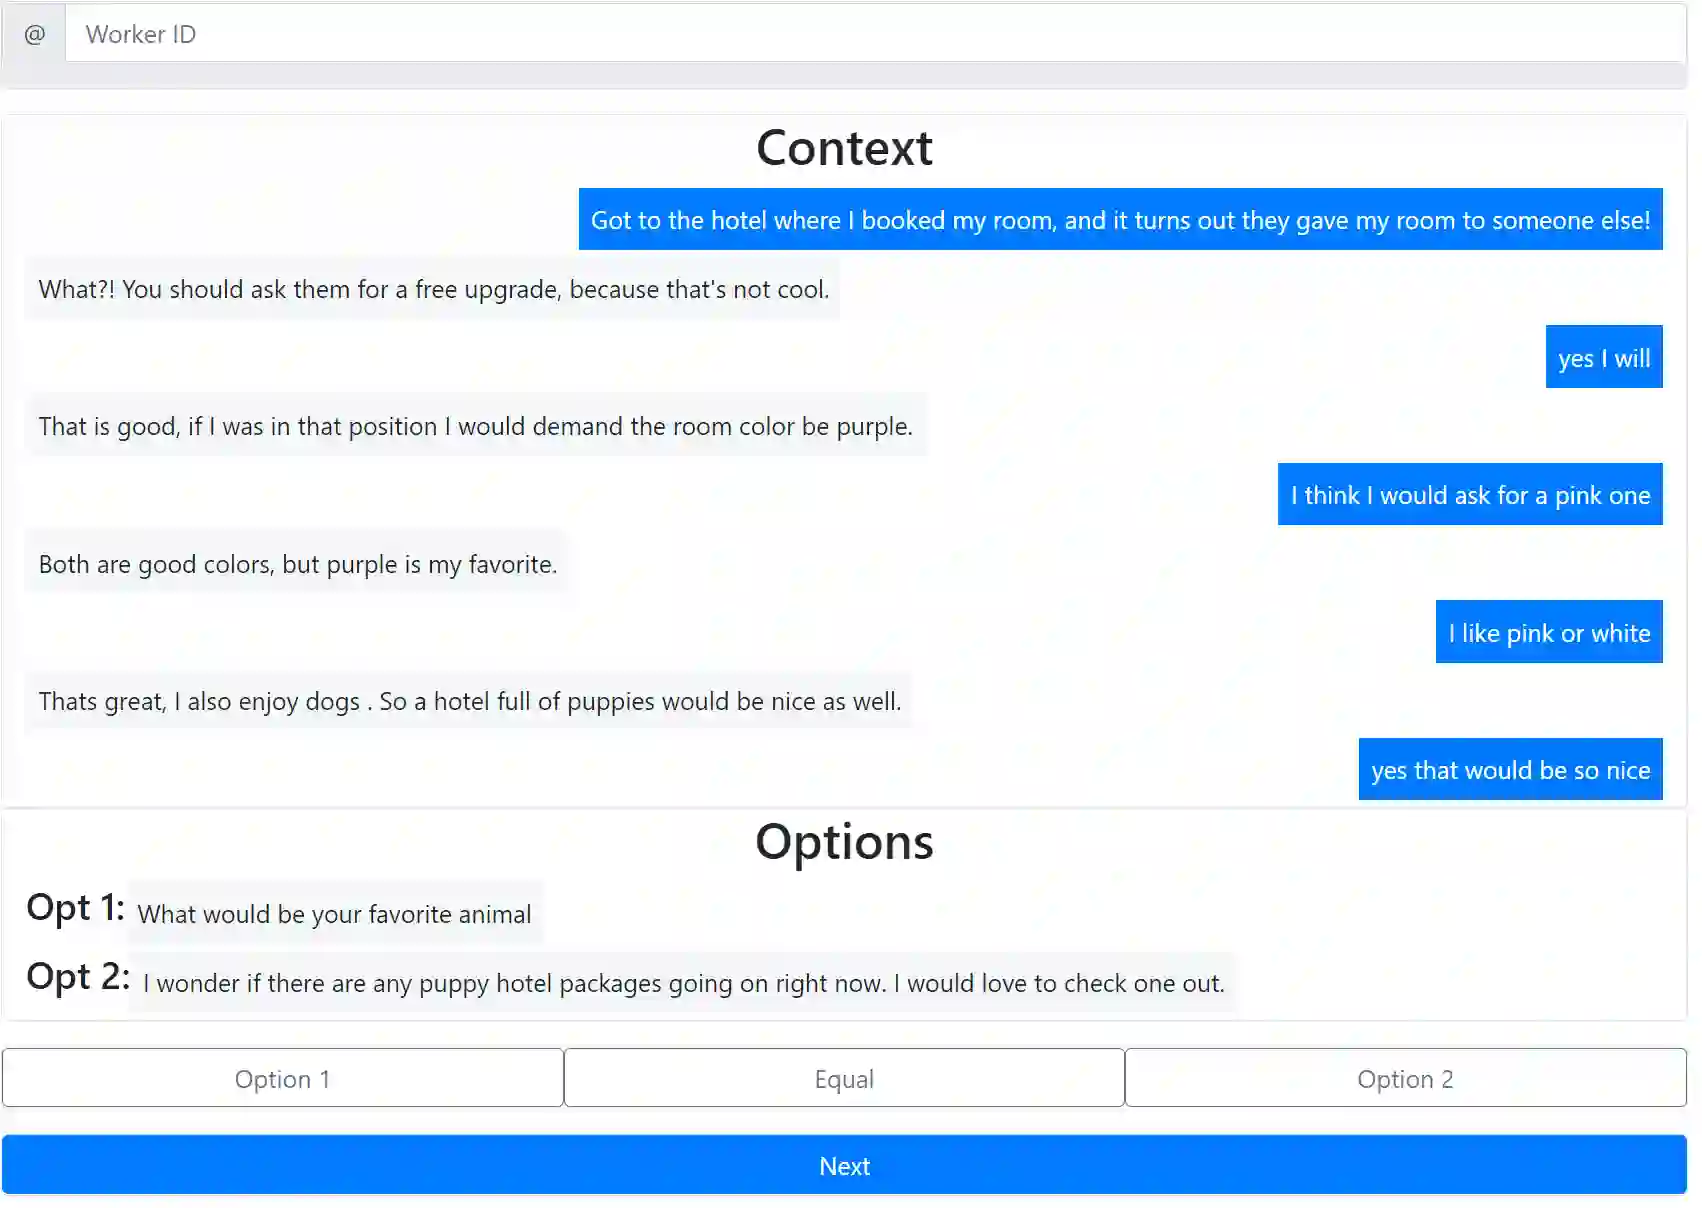Click the hotel full of puppies message
Viewport: 1702px width, 1208px height.
pos(469,702)
